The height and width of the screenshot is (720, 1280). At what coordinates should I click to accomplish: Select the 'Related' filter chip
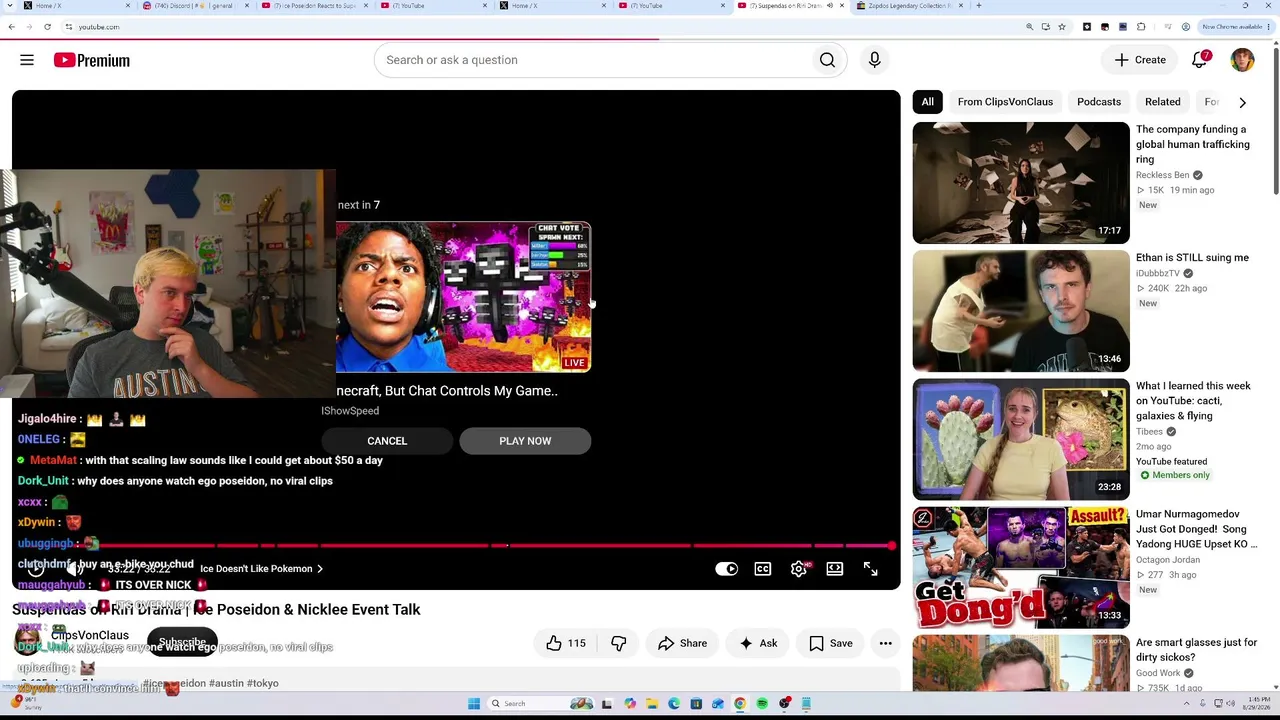[1162, 102]
